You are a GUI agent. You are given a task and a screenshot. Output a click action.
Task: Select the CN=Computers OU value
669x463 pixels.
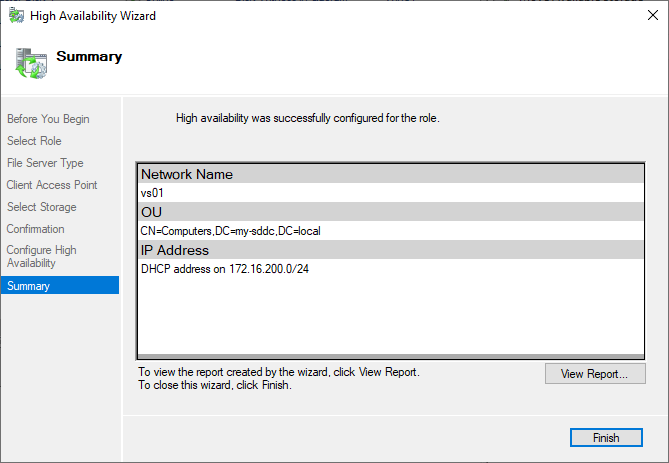(230, 231)
